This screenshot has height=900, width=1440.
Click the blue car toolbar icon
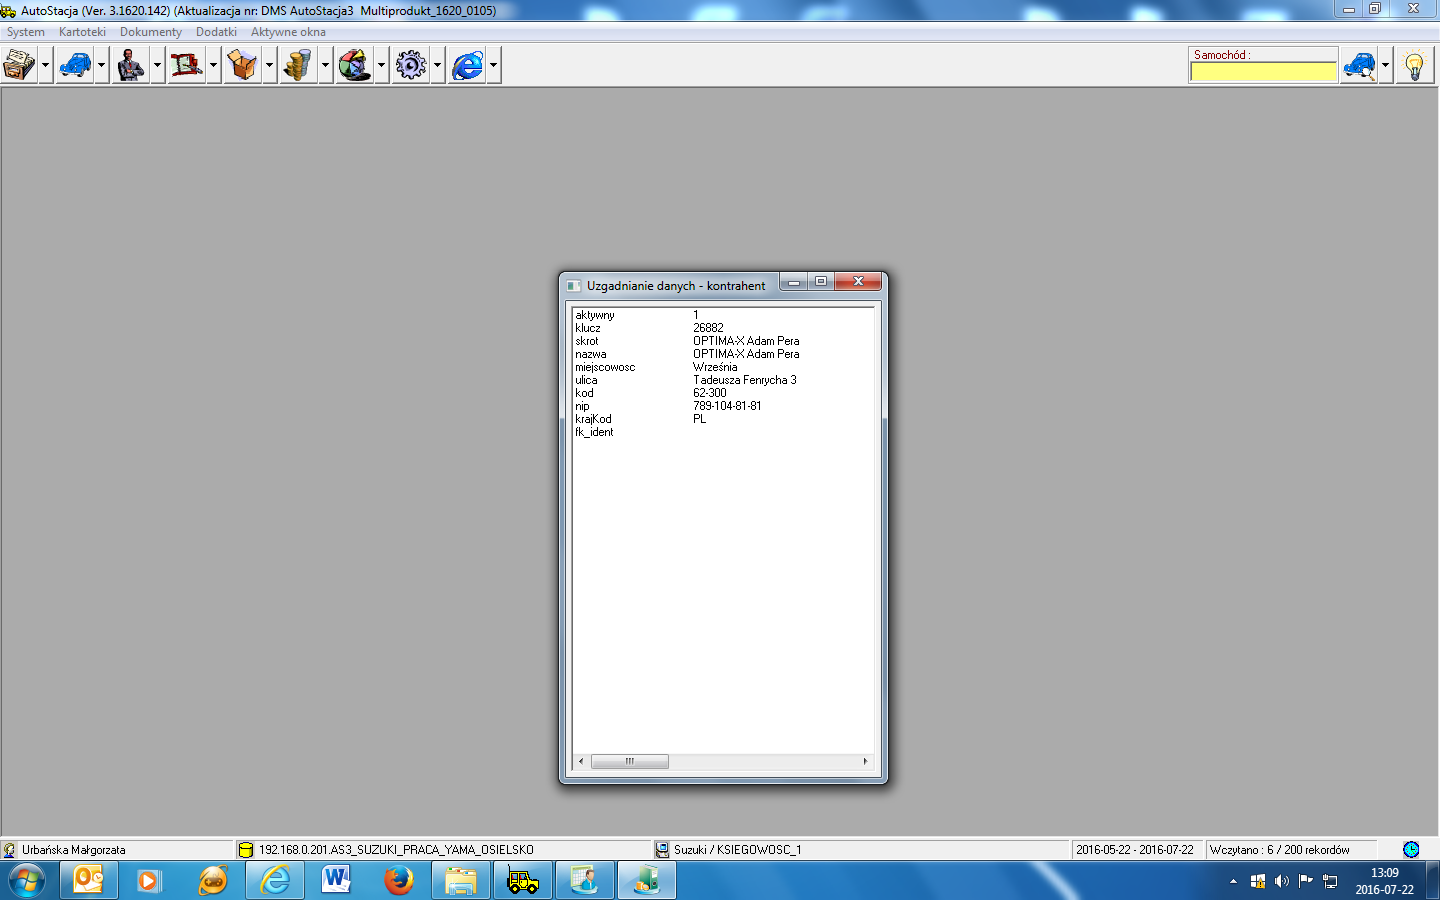tap(75, 66)
